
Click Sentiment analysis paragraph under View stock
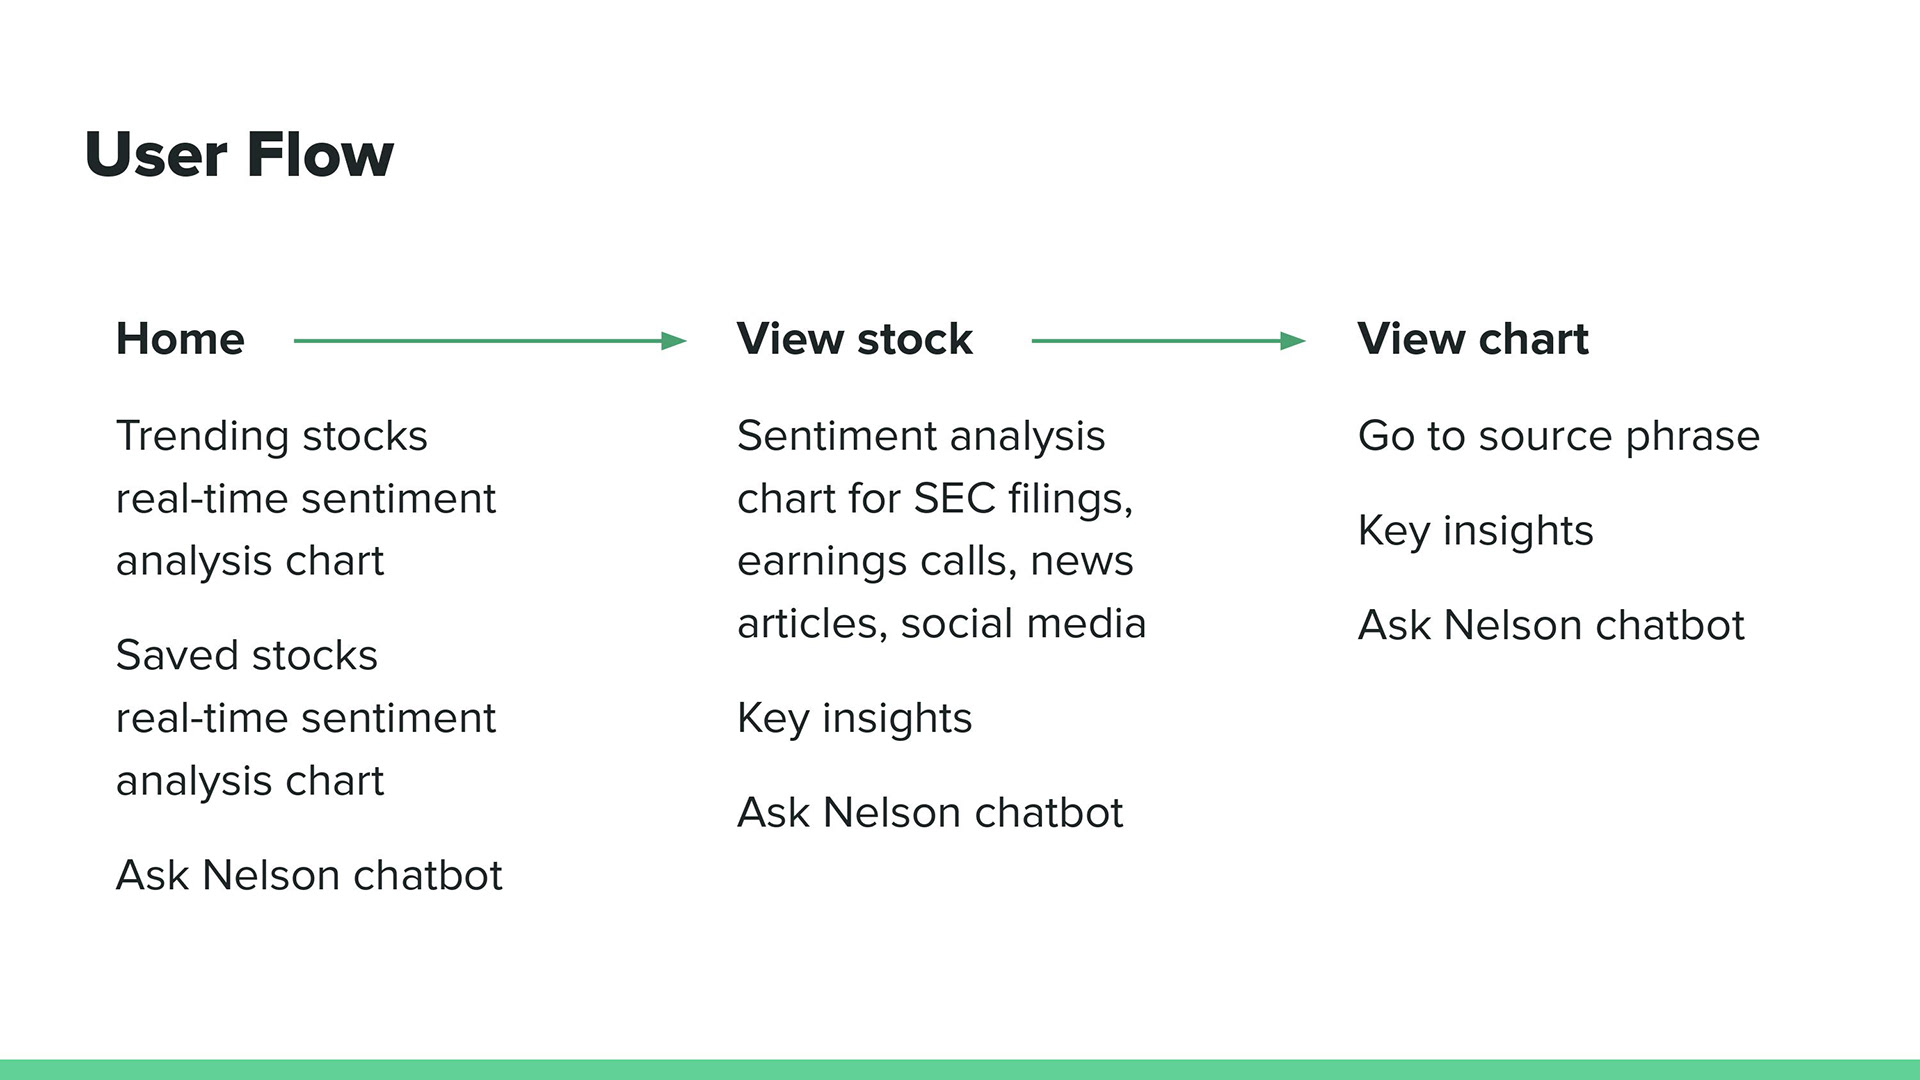(x=941, y=530)
